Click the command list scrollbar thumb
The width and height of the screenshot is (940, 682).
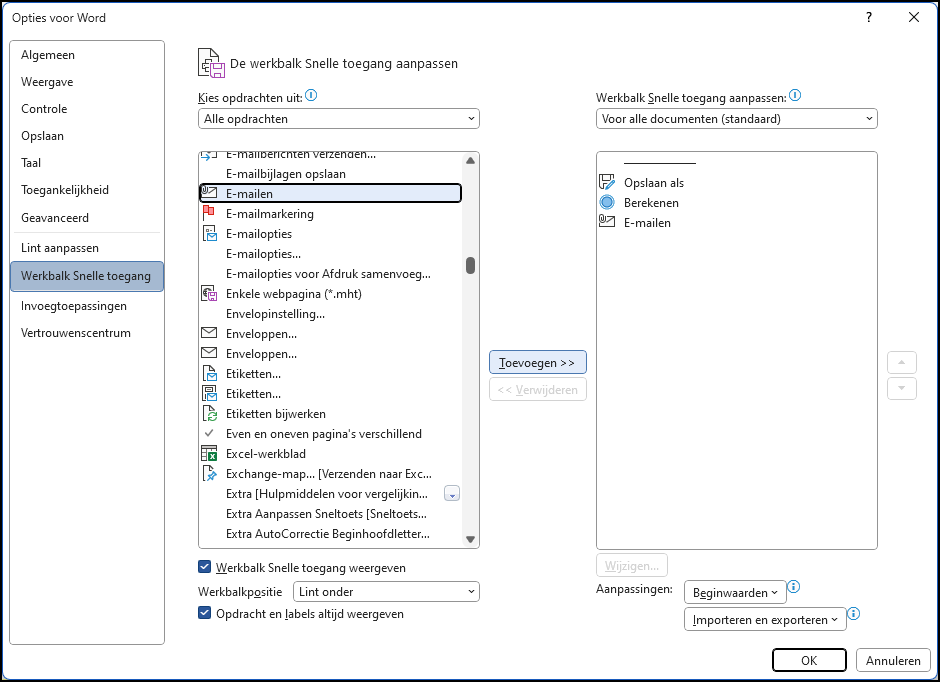(471, 265)
